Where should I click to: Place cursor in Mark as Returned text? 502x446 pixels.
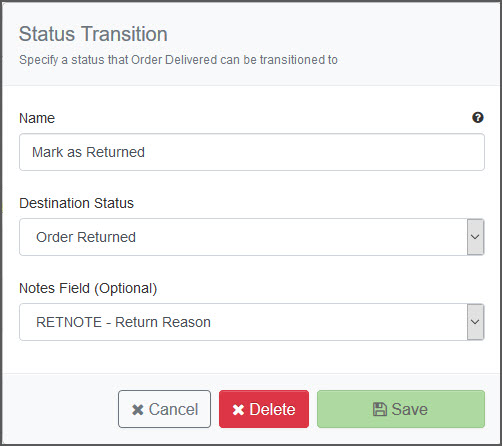point(88,152)
